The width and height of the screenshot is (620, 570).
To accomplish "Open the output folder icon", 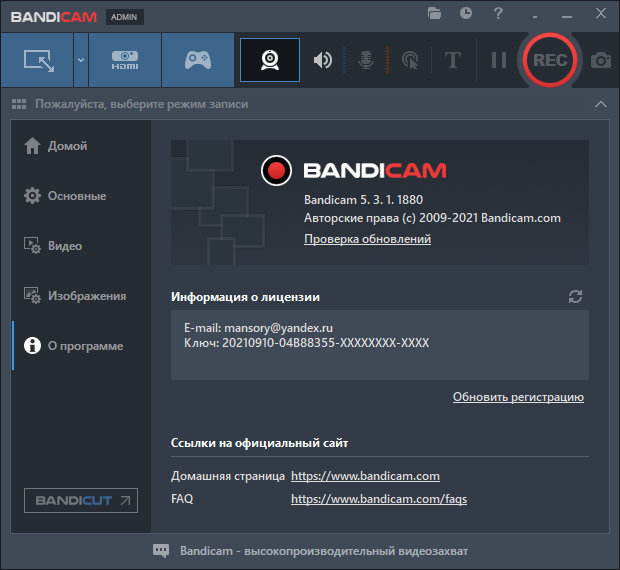I will (x=434, y=13).
